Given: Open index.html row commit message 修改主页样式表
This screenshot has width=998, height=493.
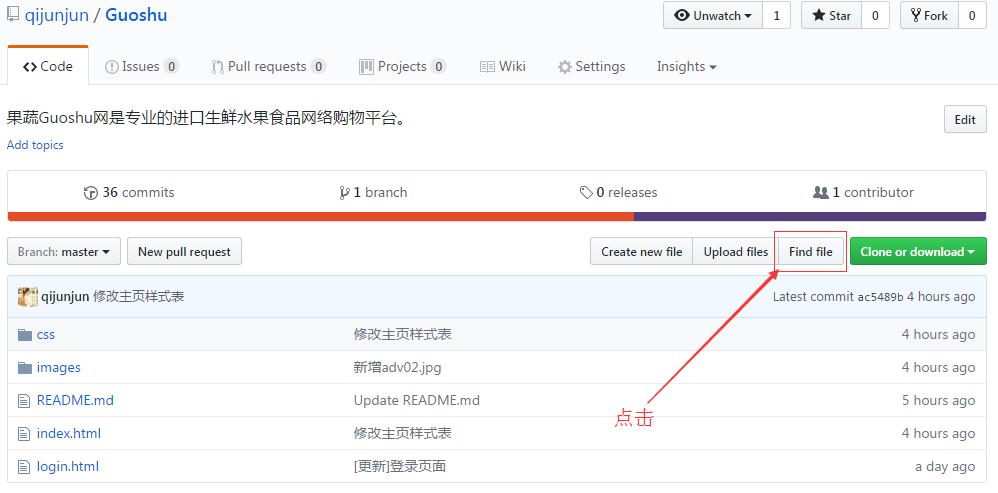Looking at the screenshot, I should pyautogui.click(x=403, y=434).
